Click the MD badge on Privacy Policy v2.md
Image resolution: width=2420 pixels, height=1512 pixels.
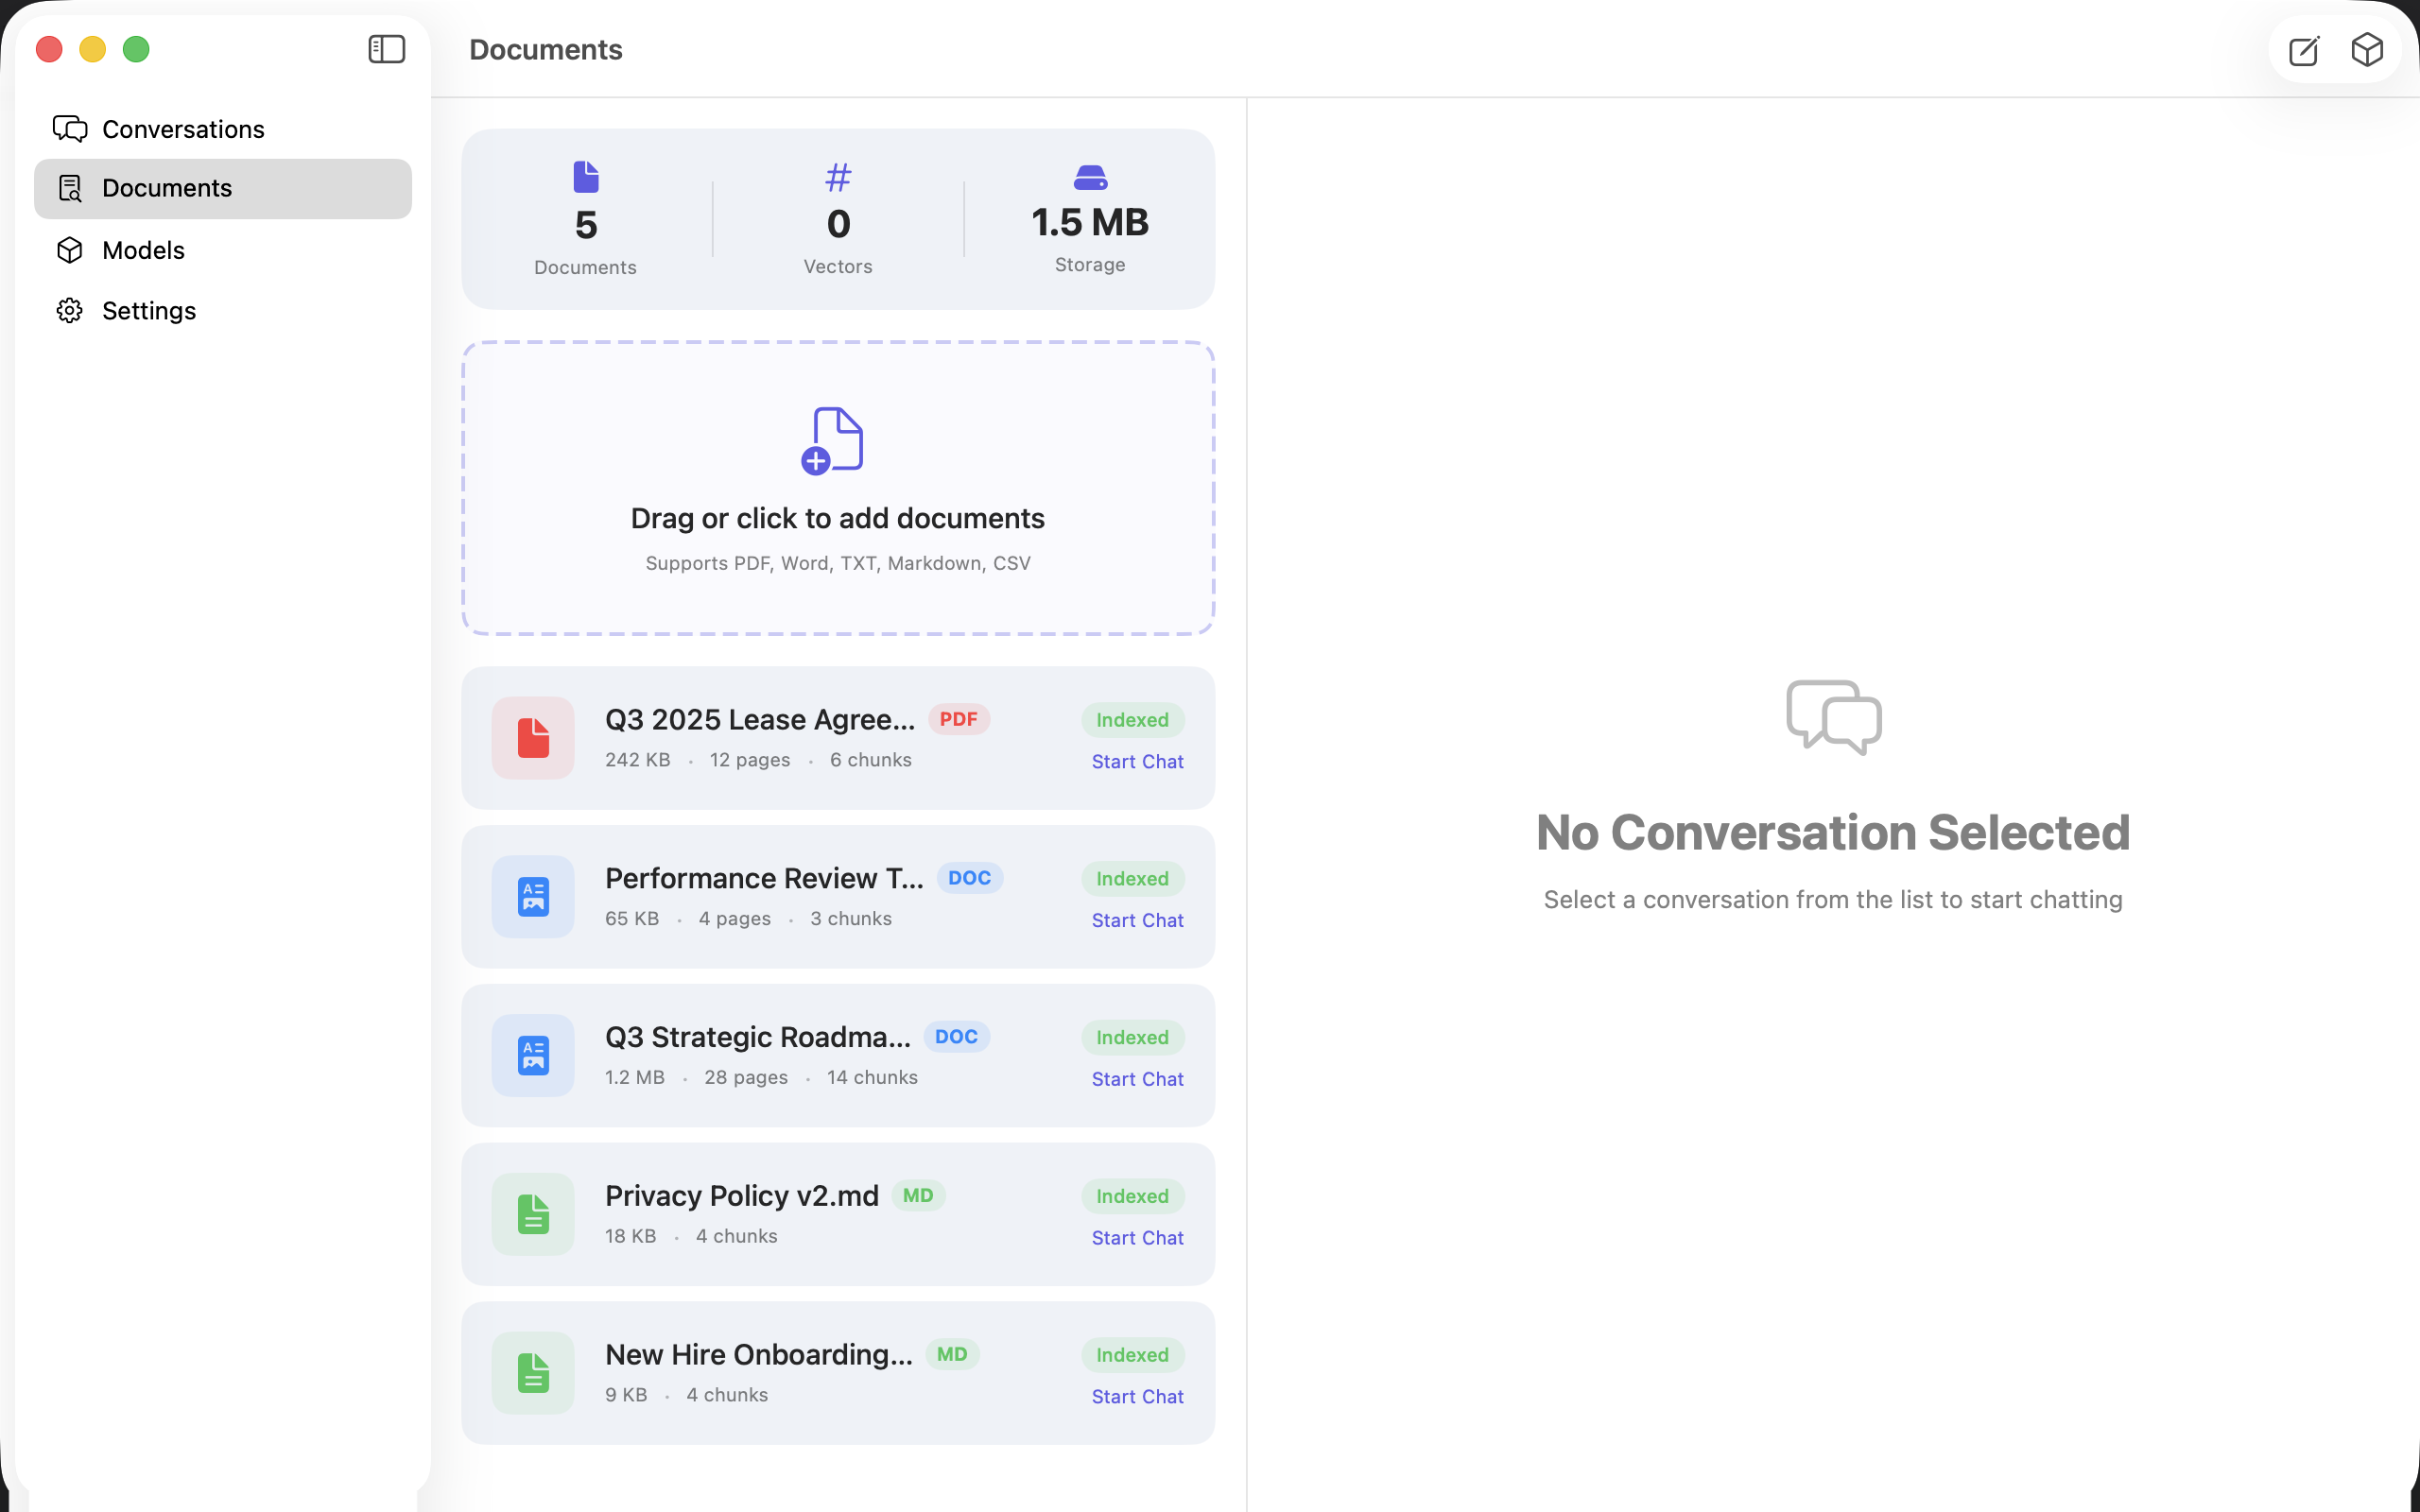coord(918,1196)
